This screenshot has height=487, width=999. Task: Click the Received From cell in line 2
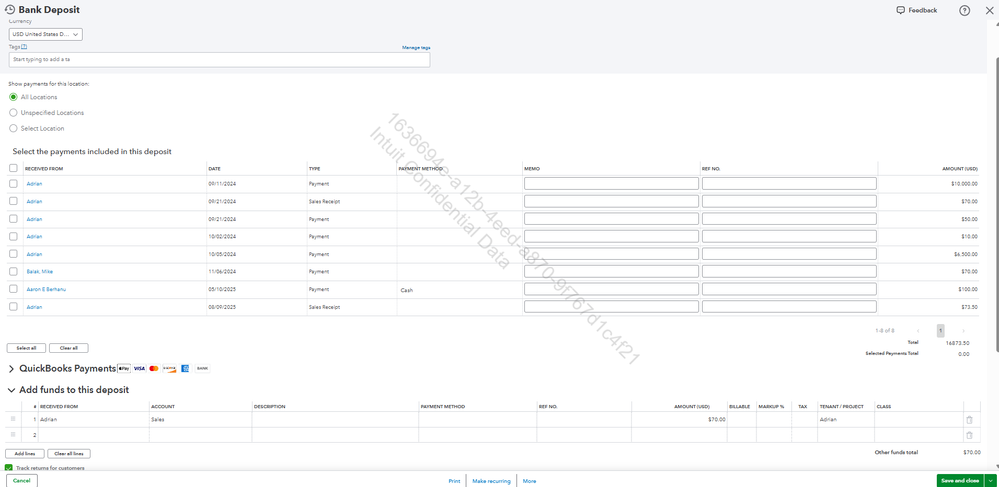(x=93, y=435)
